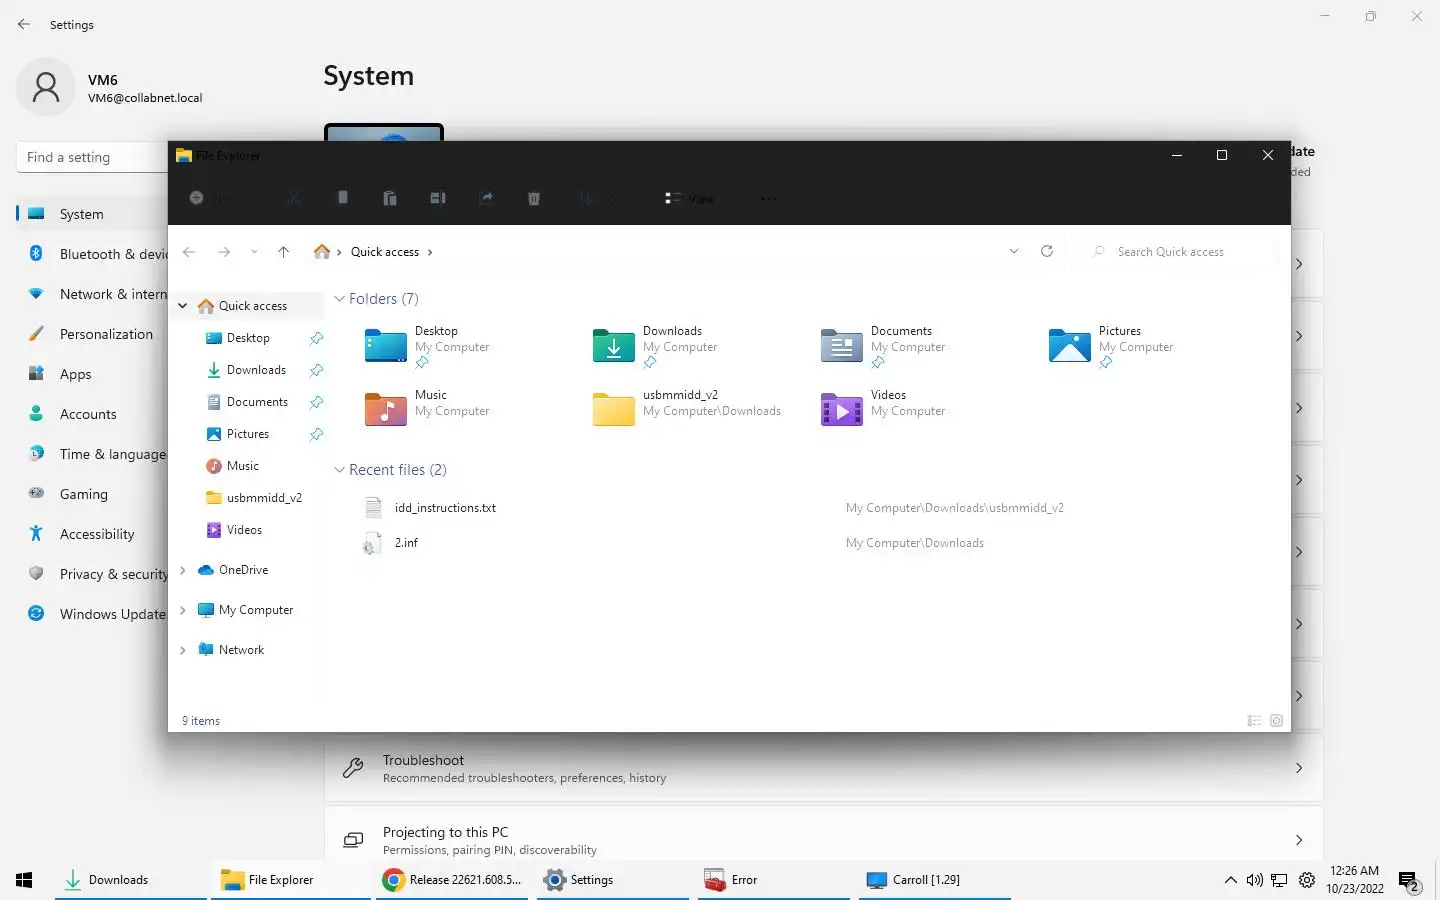Image resolution: width=1440 pixels, height=900 pixels.
Task: Switch to Carroll [1.29] taskbar button
Action: 935,880
